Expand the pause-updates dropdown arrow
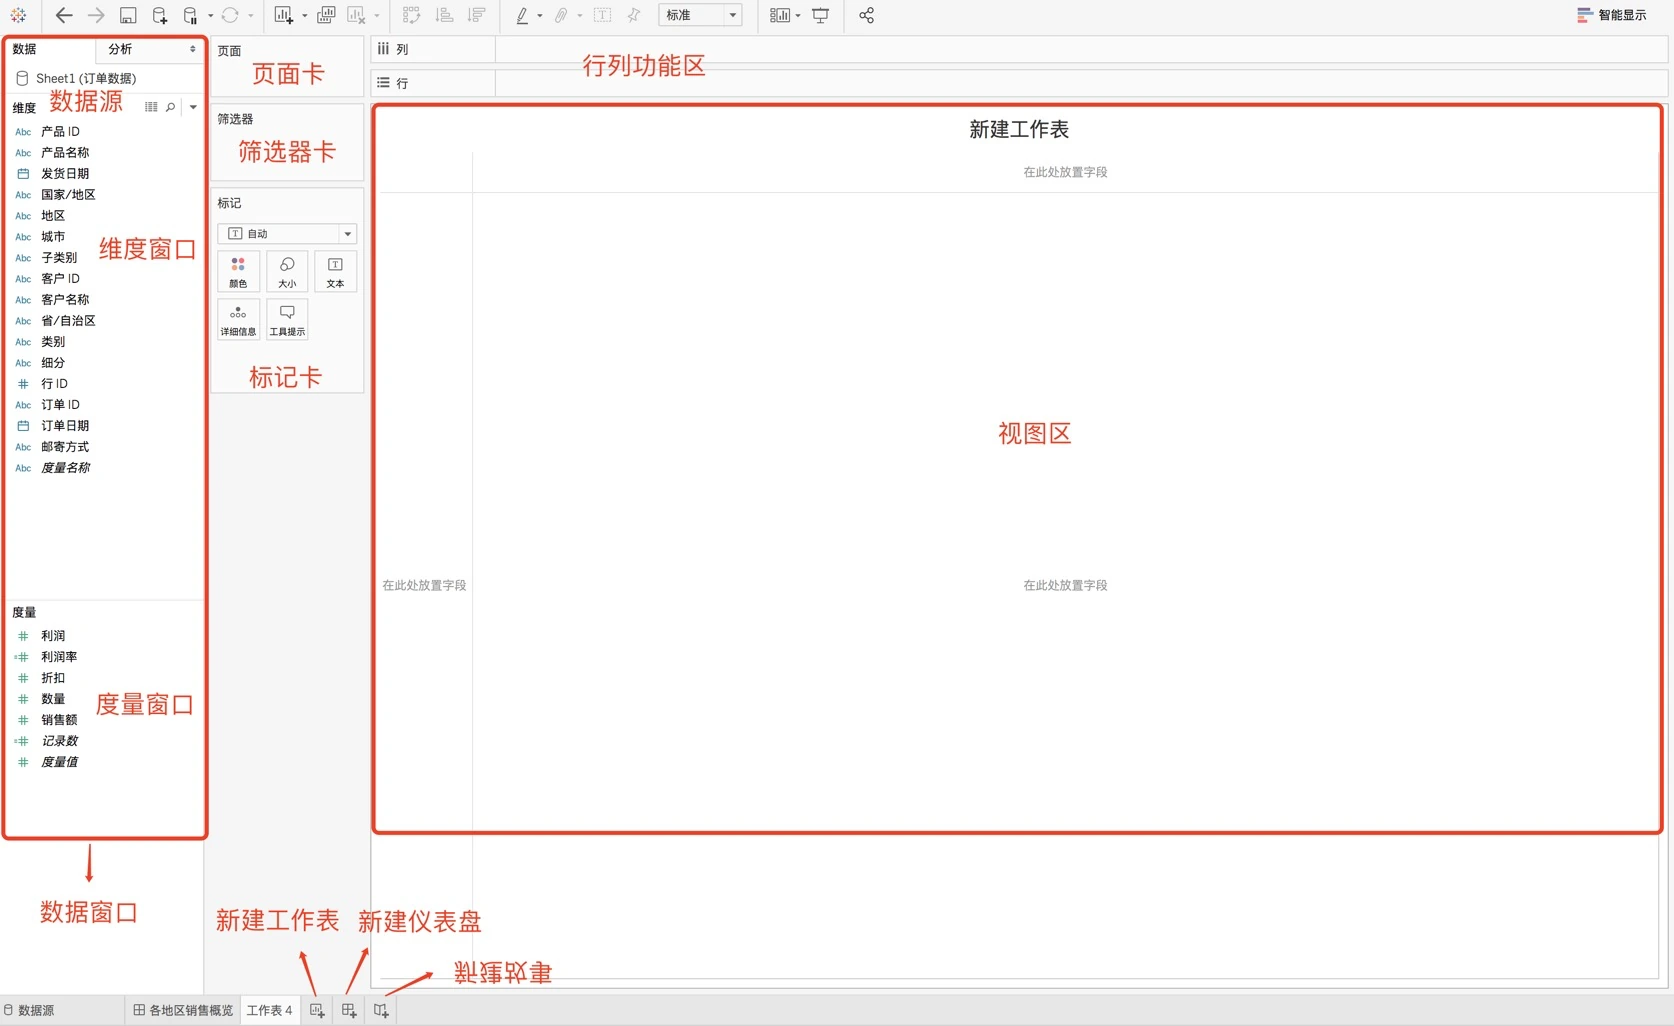 (210, 16)
